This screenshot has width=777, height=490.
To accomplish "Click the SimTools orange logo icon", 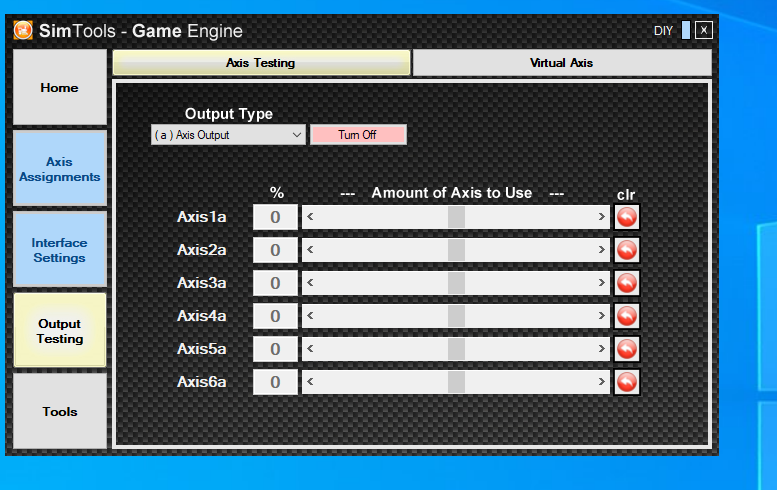I will tap(23, 30).
